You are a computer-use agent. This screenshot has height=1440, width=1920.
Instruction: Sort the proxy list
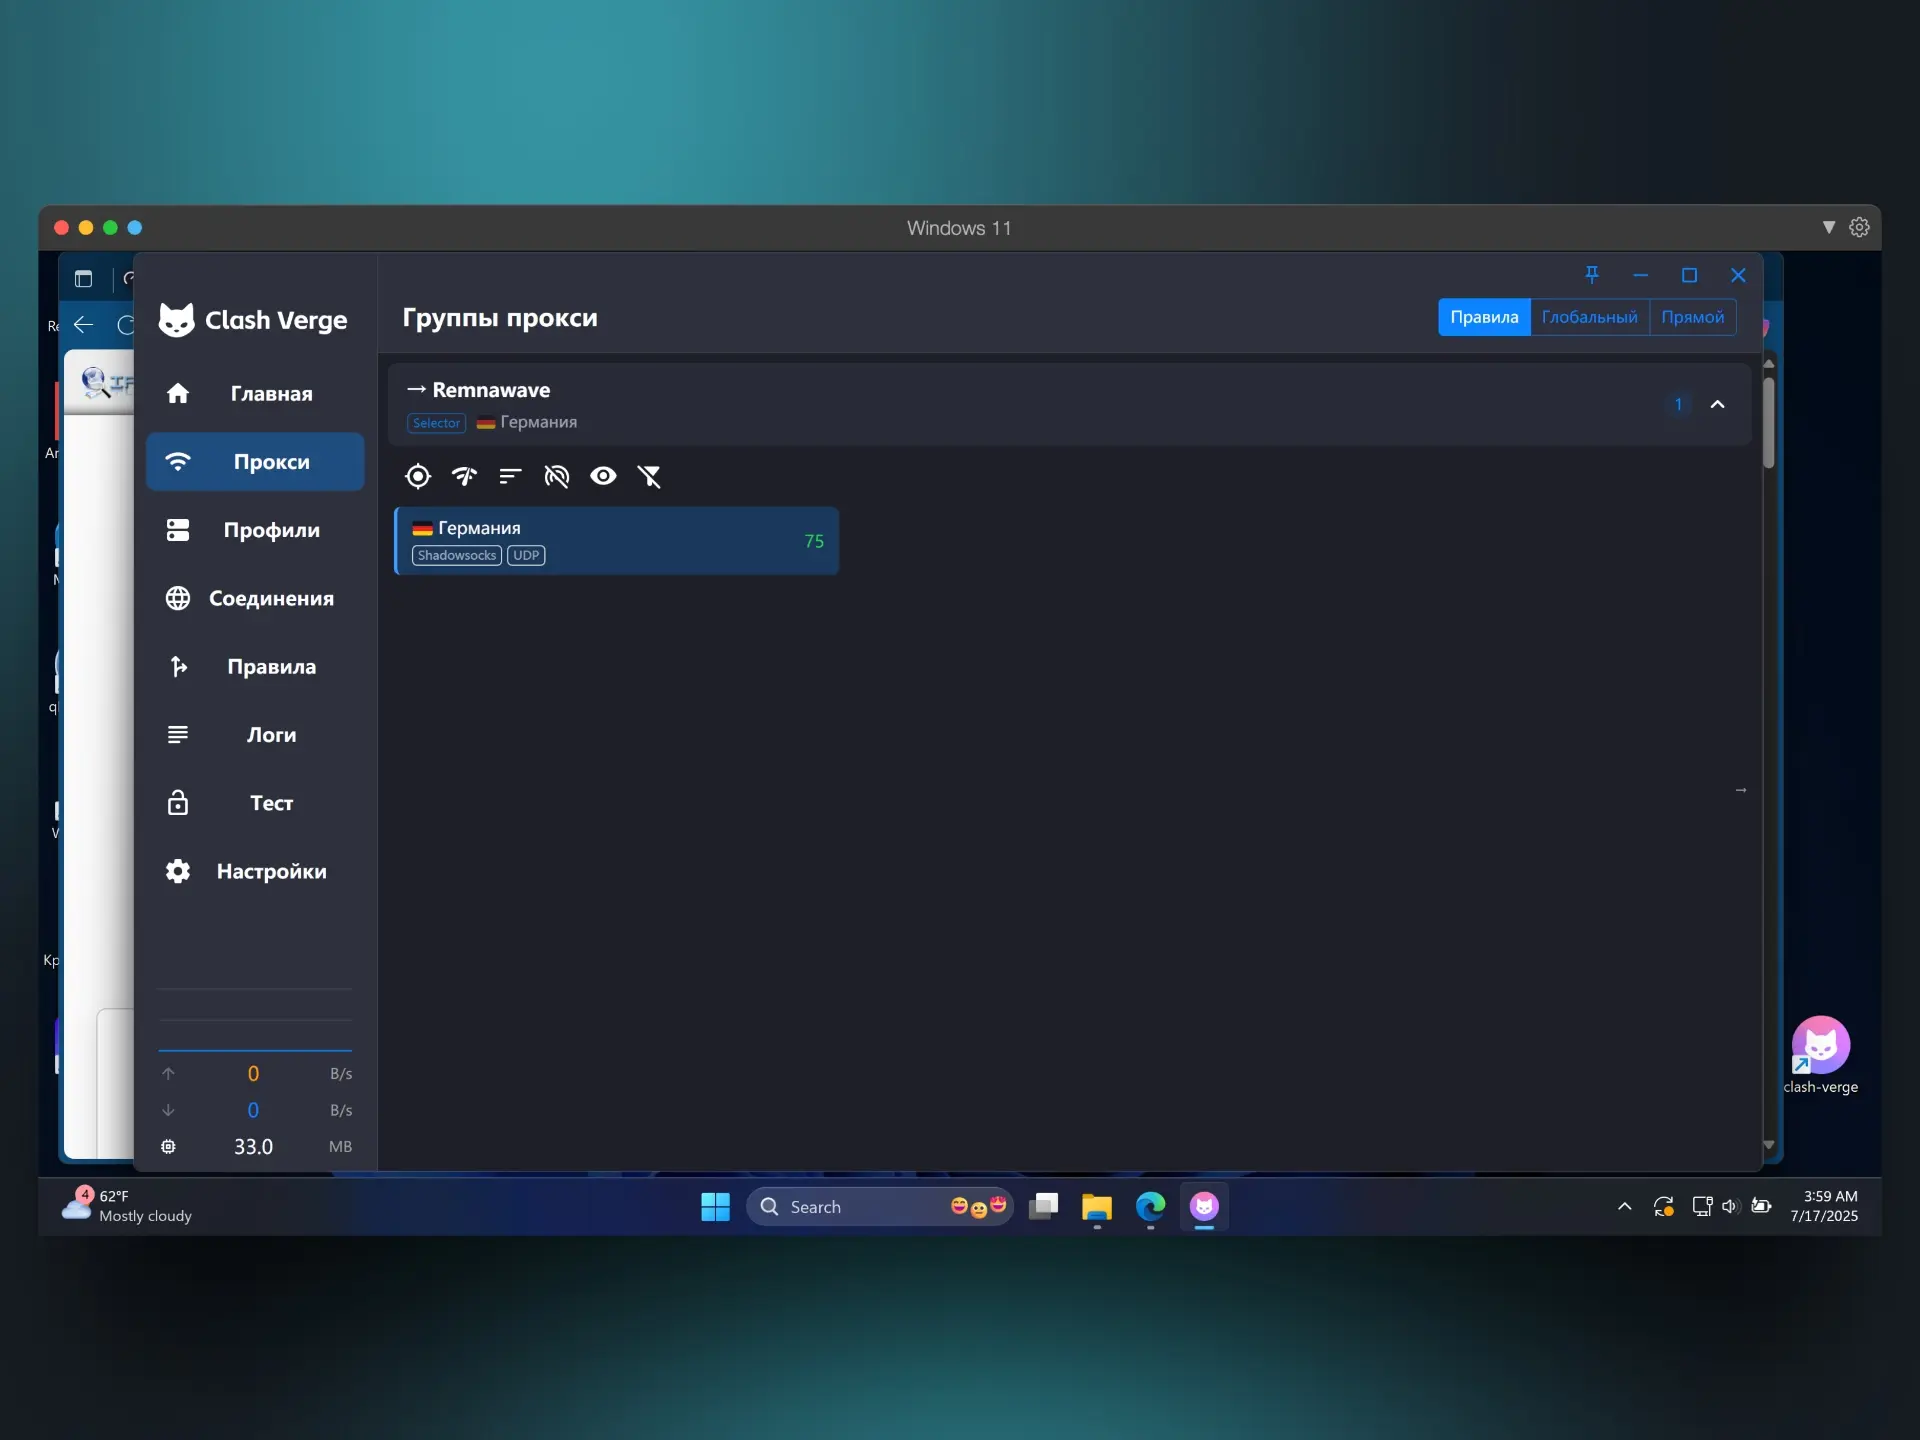510,476
